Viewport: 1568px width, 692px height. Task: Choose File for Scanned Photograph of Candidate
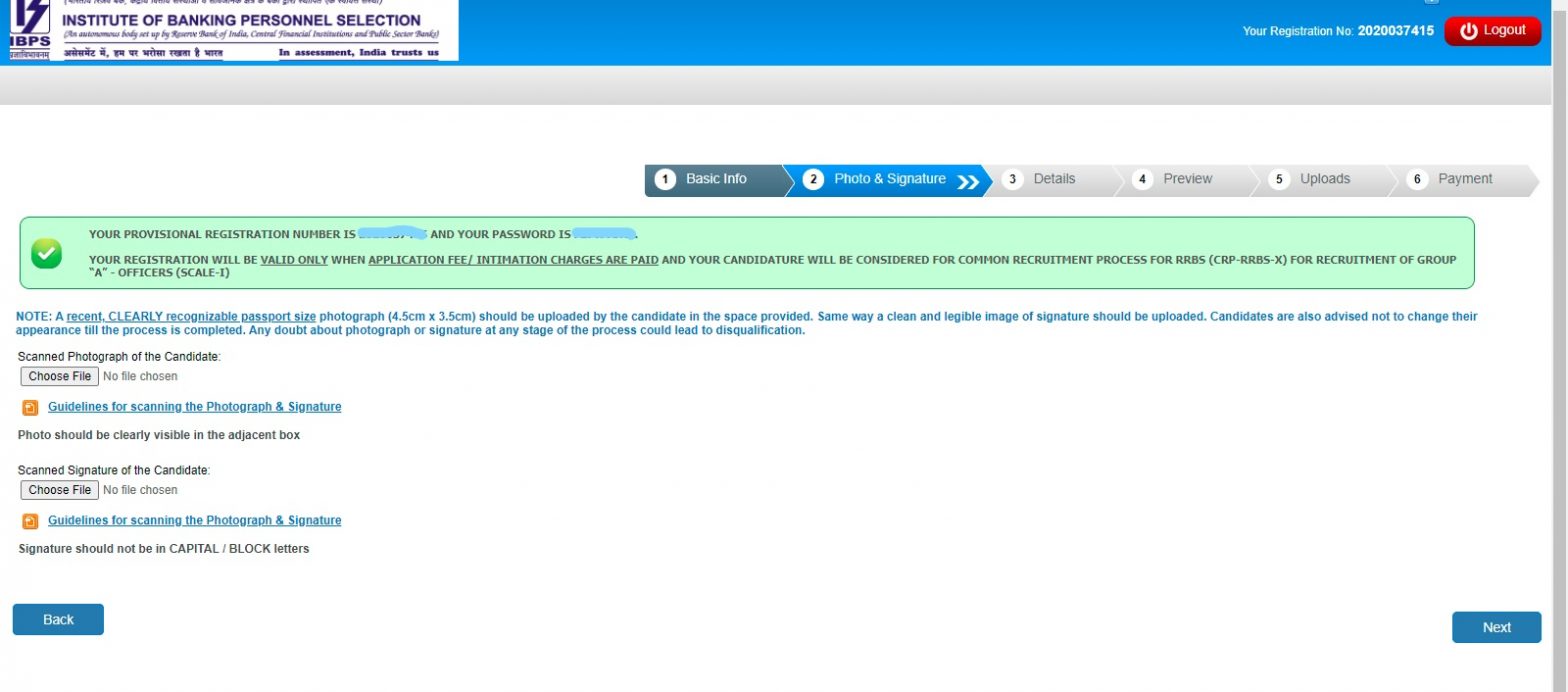click(60, 377)
